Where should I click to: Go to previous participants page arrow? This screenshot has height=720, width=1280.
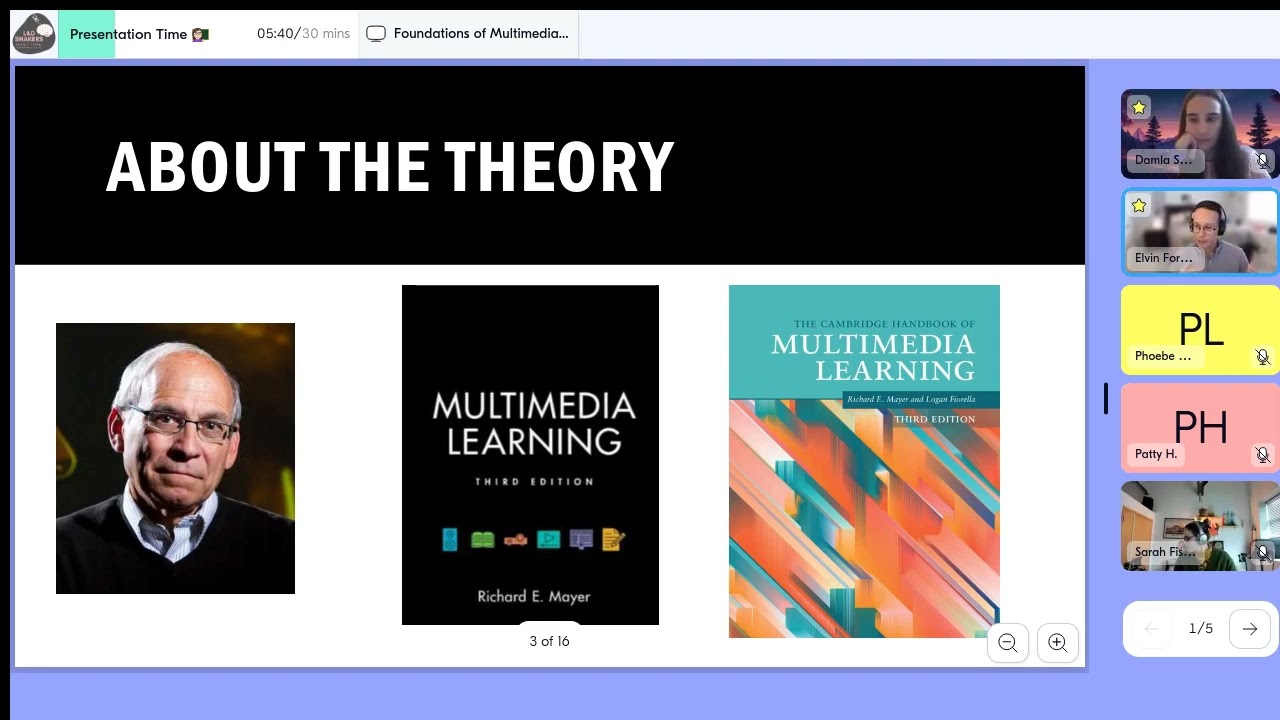click(1152, 629)
